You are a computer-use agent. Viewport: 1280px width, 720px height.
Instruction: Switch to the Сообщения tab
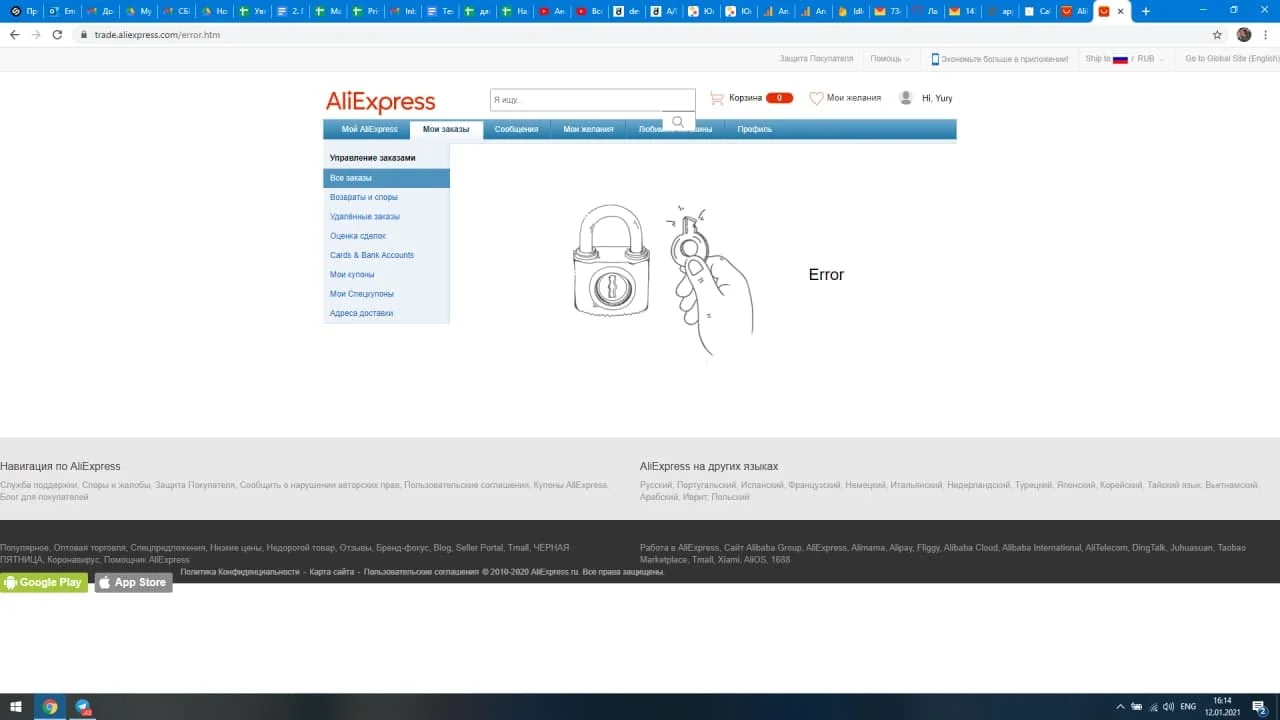[x=516, y=129]
